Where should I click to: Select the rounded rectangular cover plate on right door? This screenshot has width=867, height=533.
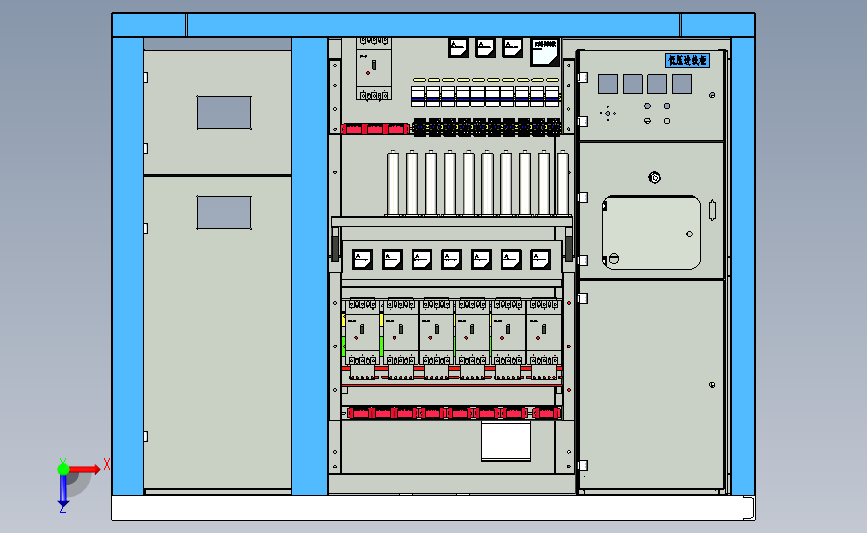[651, 233]
